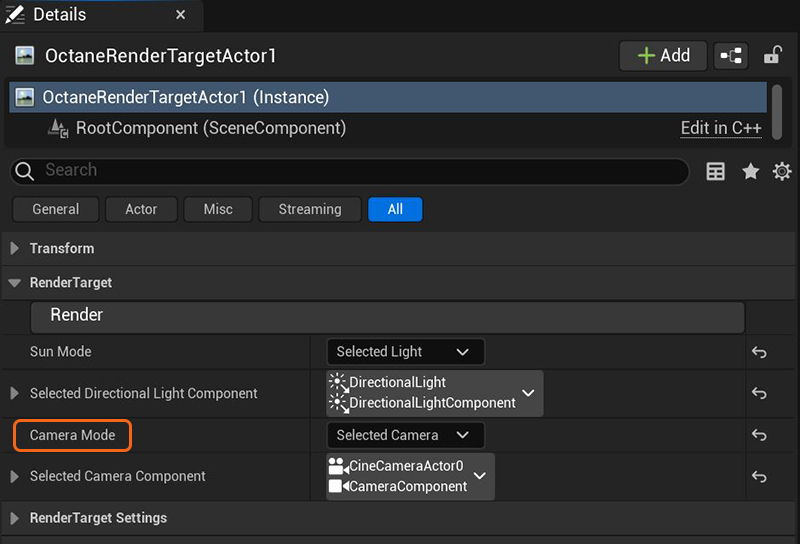This screenshot has width=800, height=544.
Task: Click the CineCameraActor0 camera icon
Action: tap(338, 465)
